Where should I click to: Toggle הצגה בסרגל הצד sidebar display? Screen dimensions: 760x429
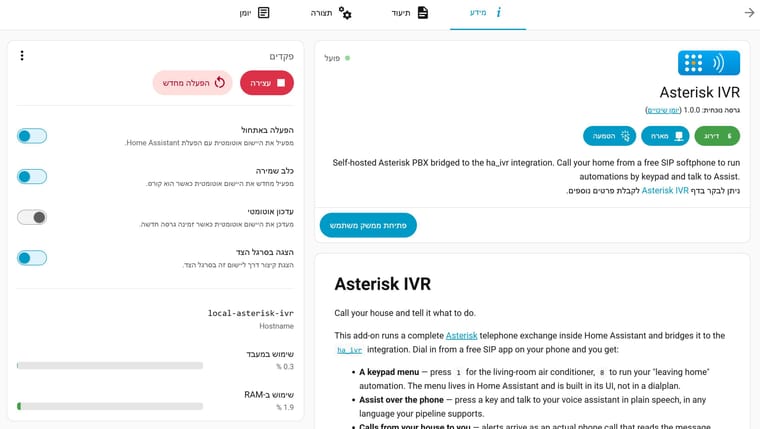32,258
